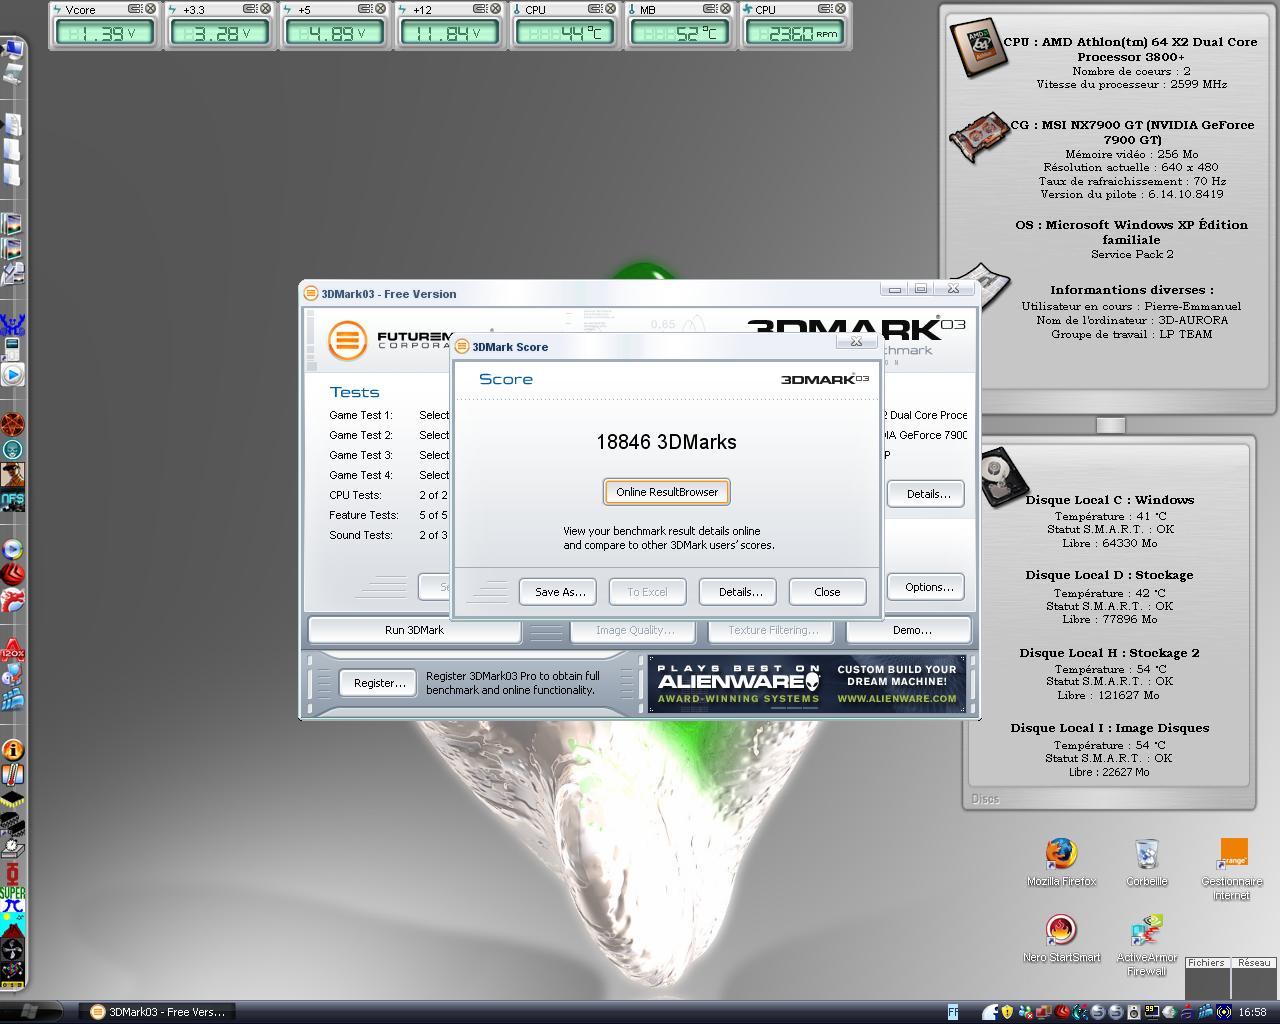Click Online ResultBrowser button

coord(667,492)
